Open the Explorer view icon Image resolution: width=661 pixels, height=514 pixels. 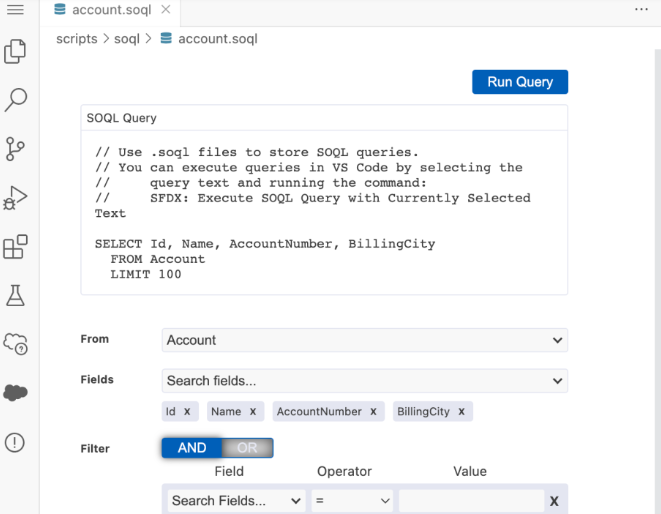pyautogui.click(x=15, y=51)
